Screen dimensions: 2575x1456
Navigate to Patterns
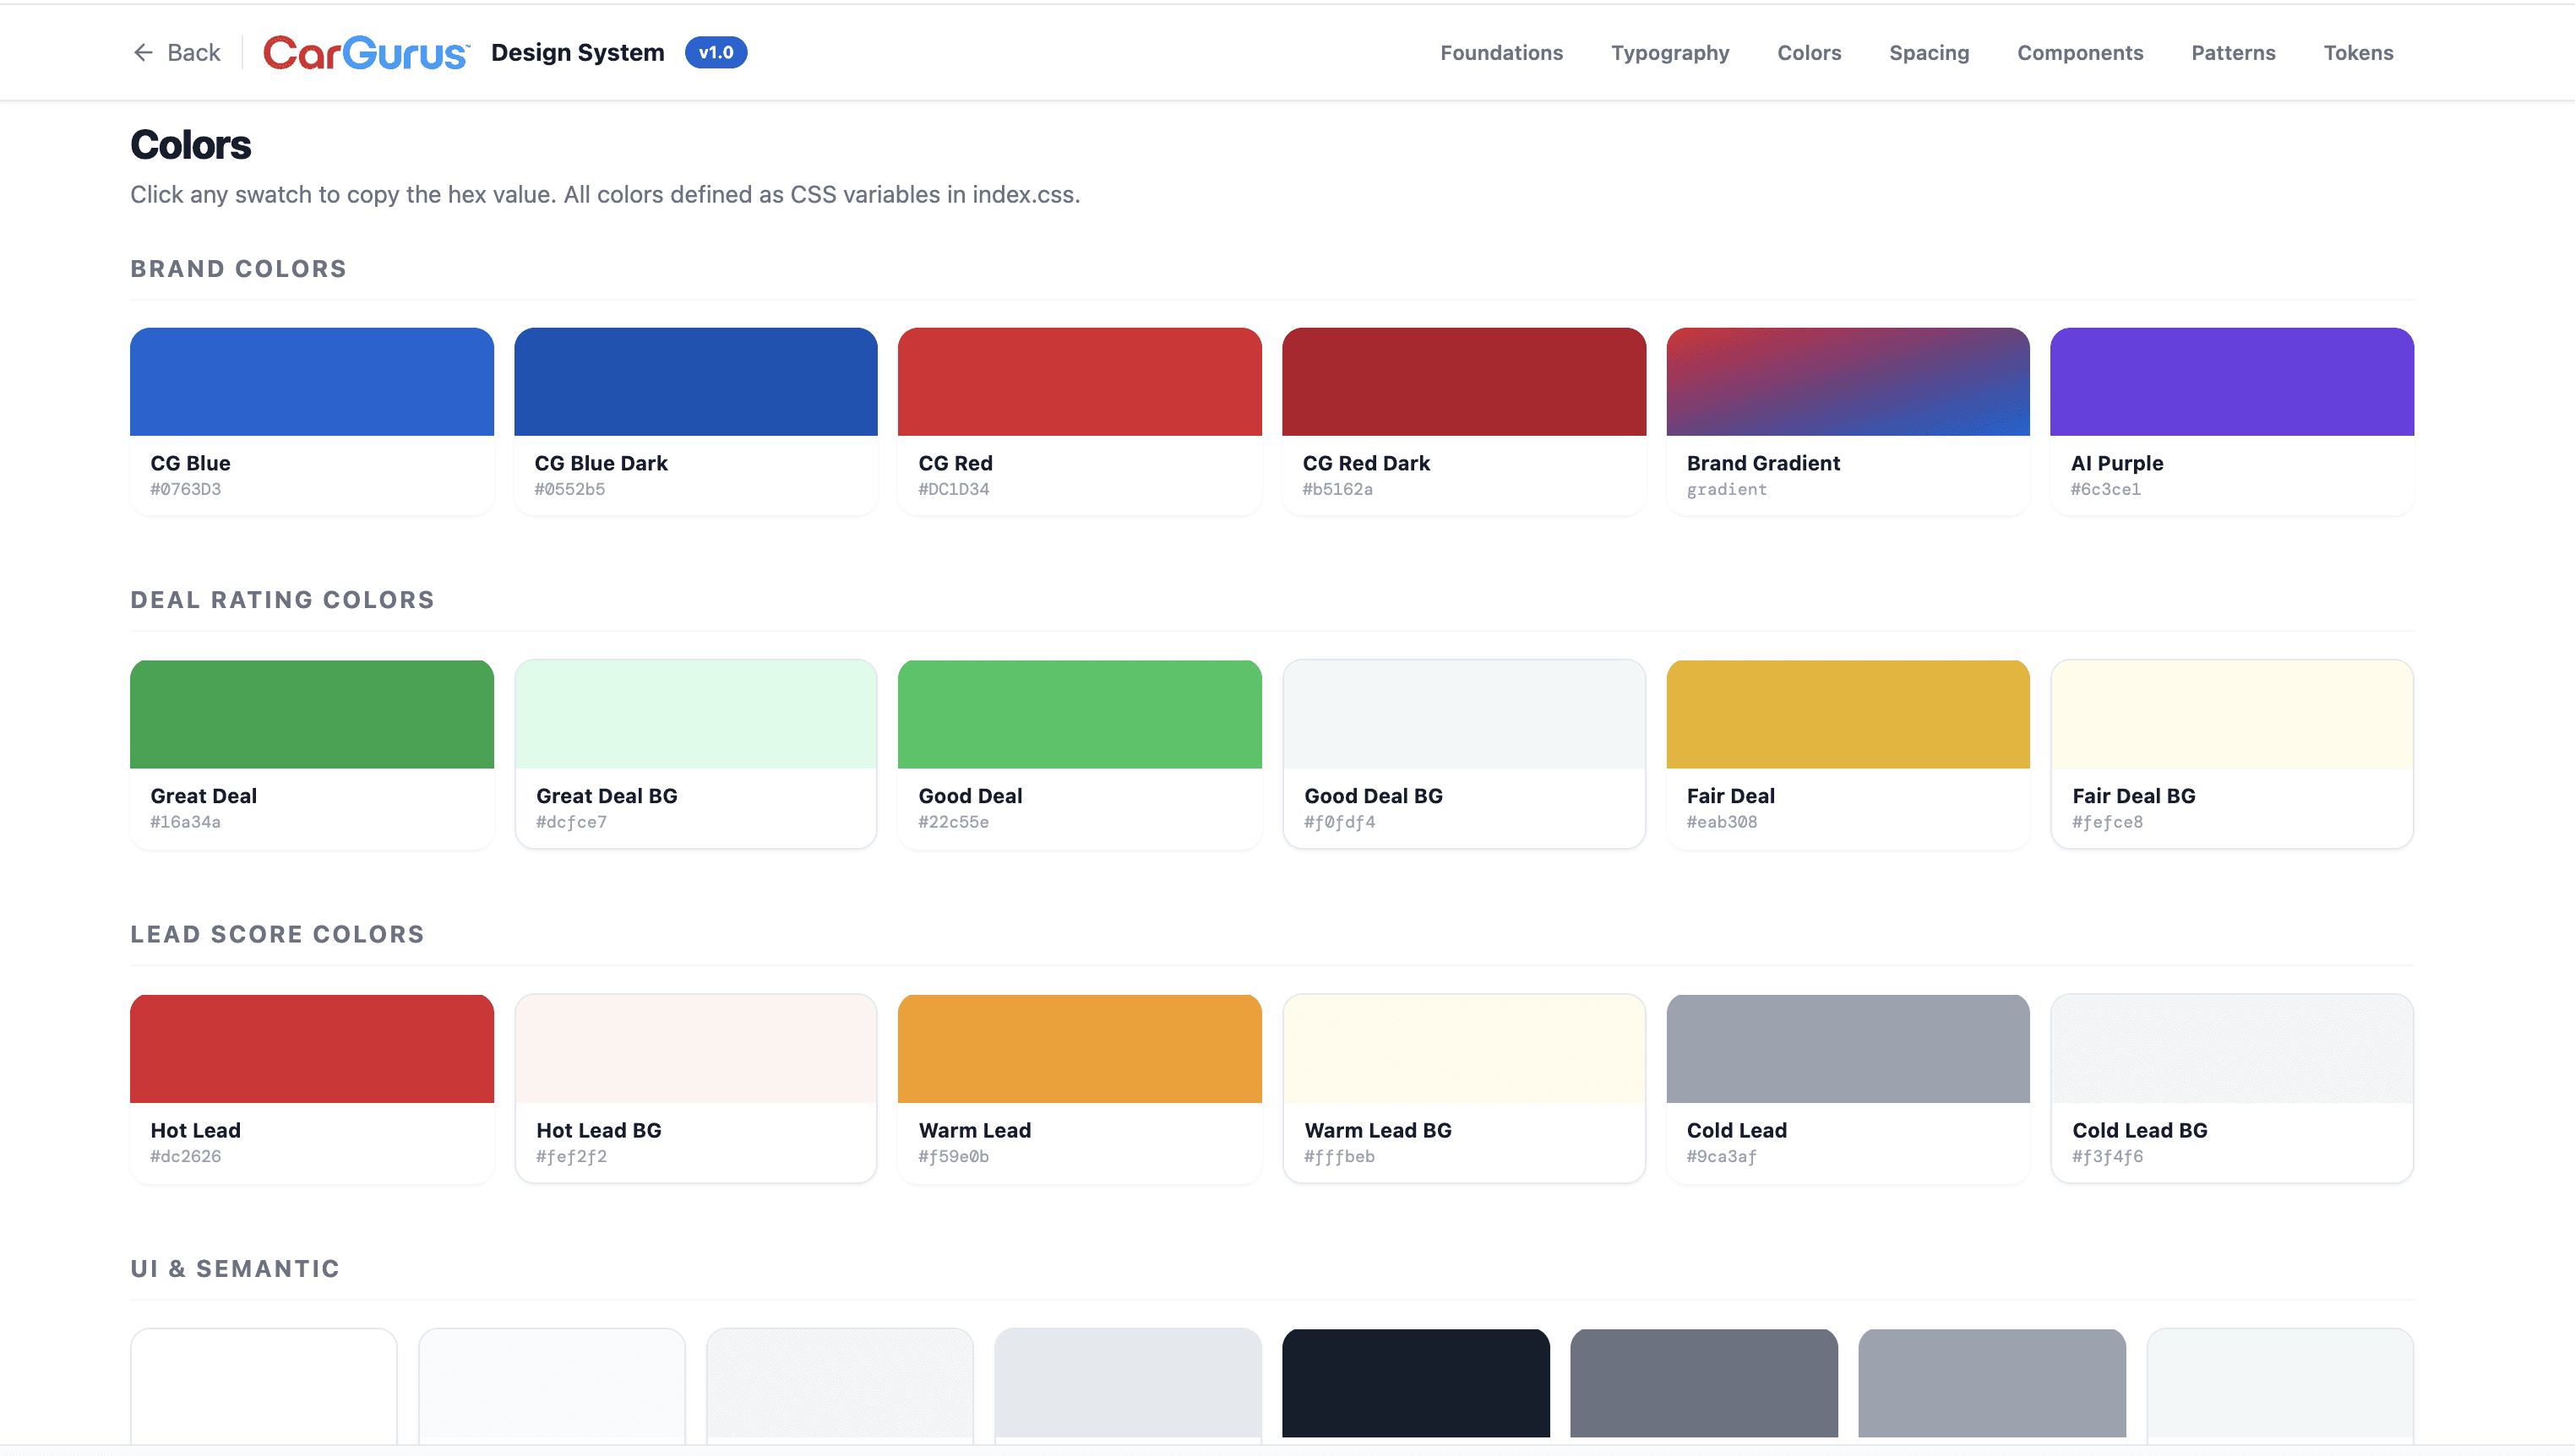click(x=2232, y=52)
